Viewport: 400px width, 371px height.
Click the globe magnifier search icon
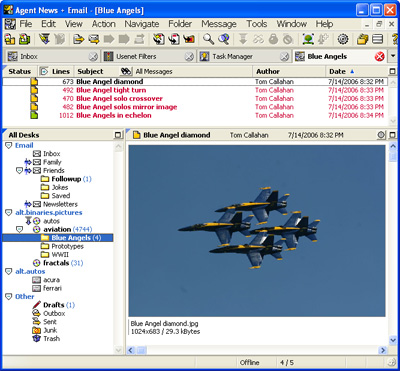tap(224, 39)
